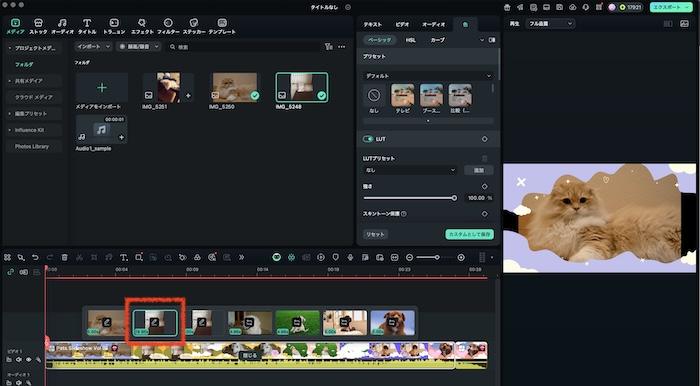Screen dimensions: 700x386
Task: Open the テンプレート (Templates) tab
Action: pos(222,26)
